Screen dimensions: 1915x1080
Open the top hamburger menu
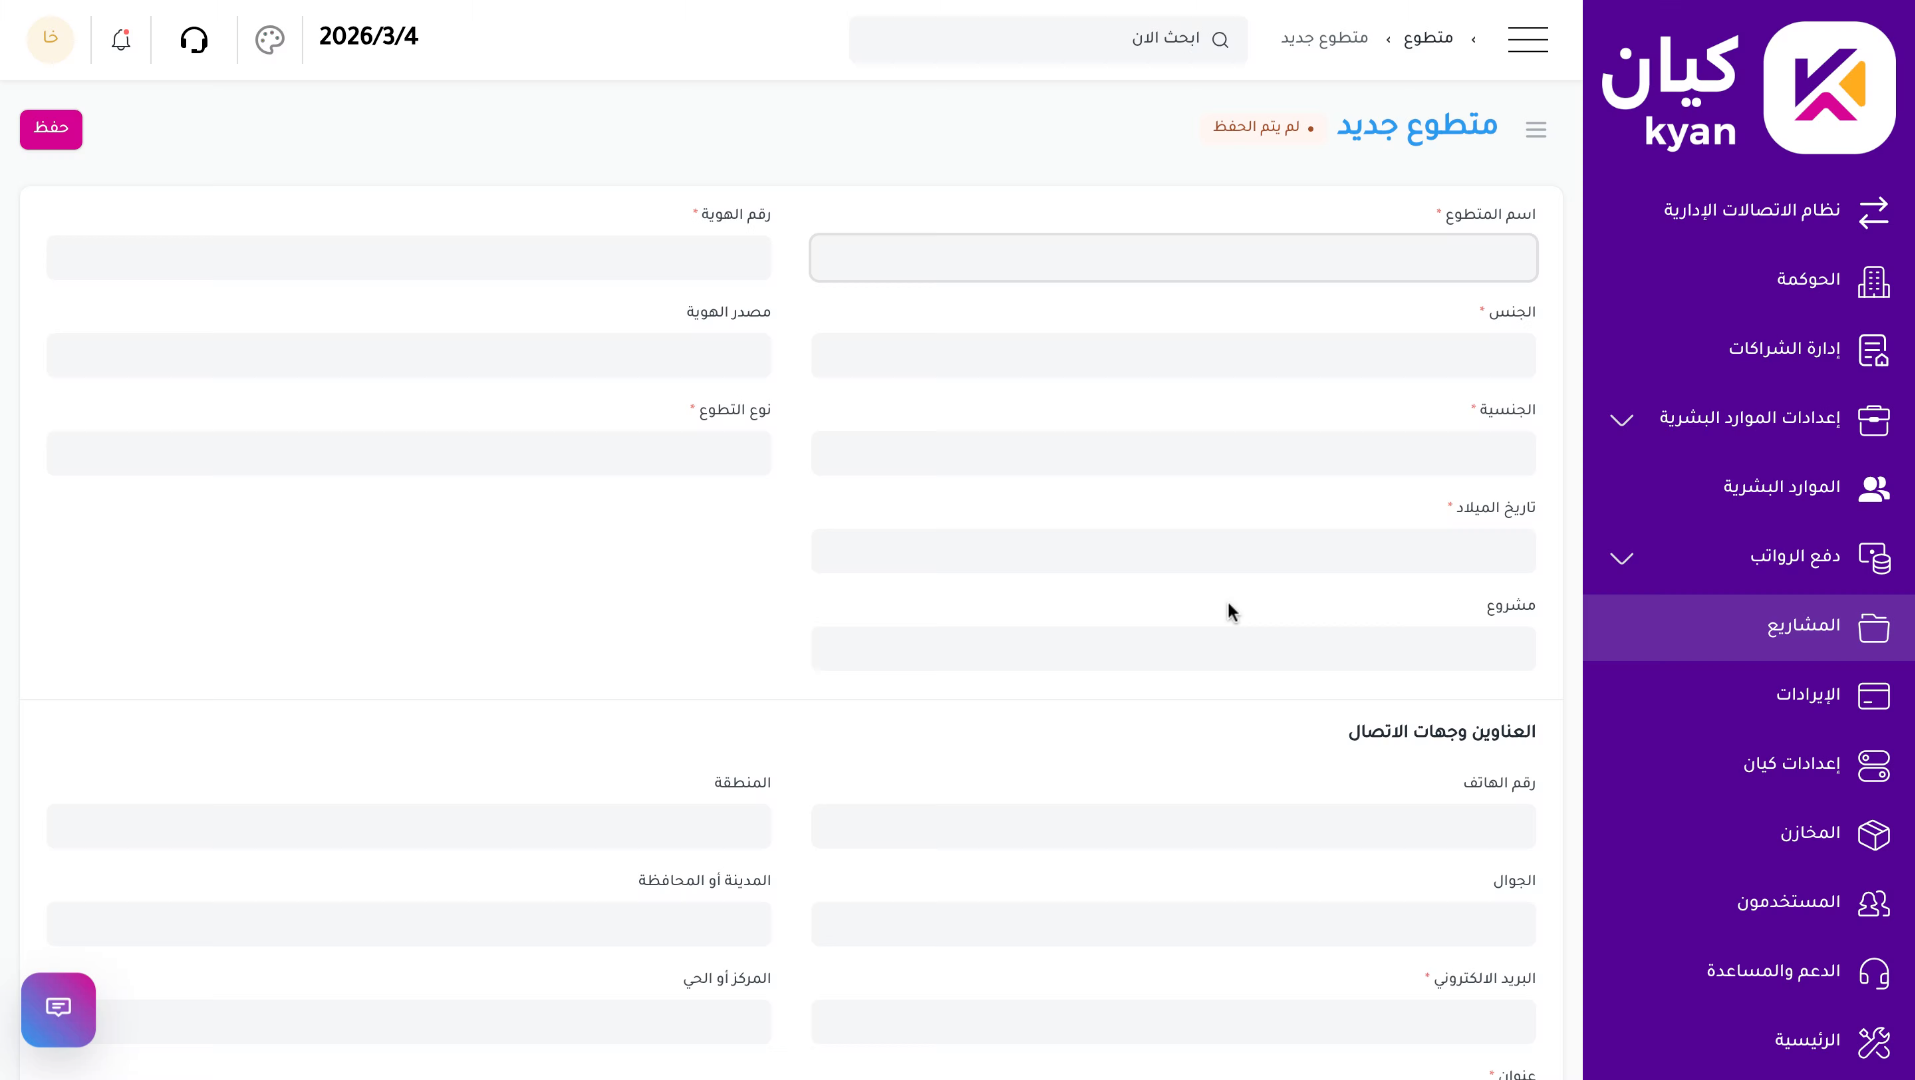click(x=1527, y=39)
